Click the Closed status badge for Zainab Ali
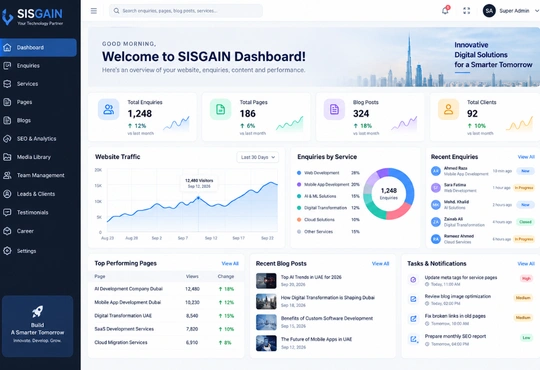 (x=525, y=222)
